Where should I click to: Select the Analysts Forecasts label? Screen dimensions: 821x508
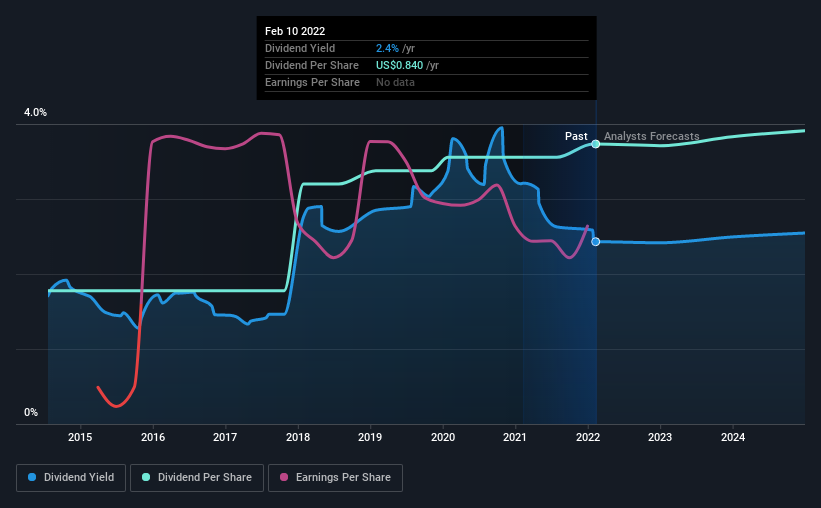[652, 136]
